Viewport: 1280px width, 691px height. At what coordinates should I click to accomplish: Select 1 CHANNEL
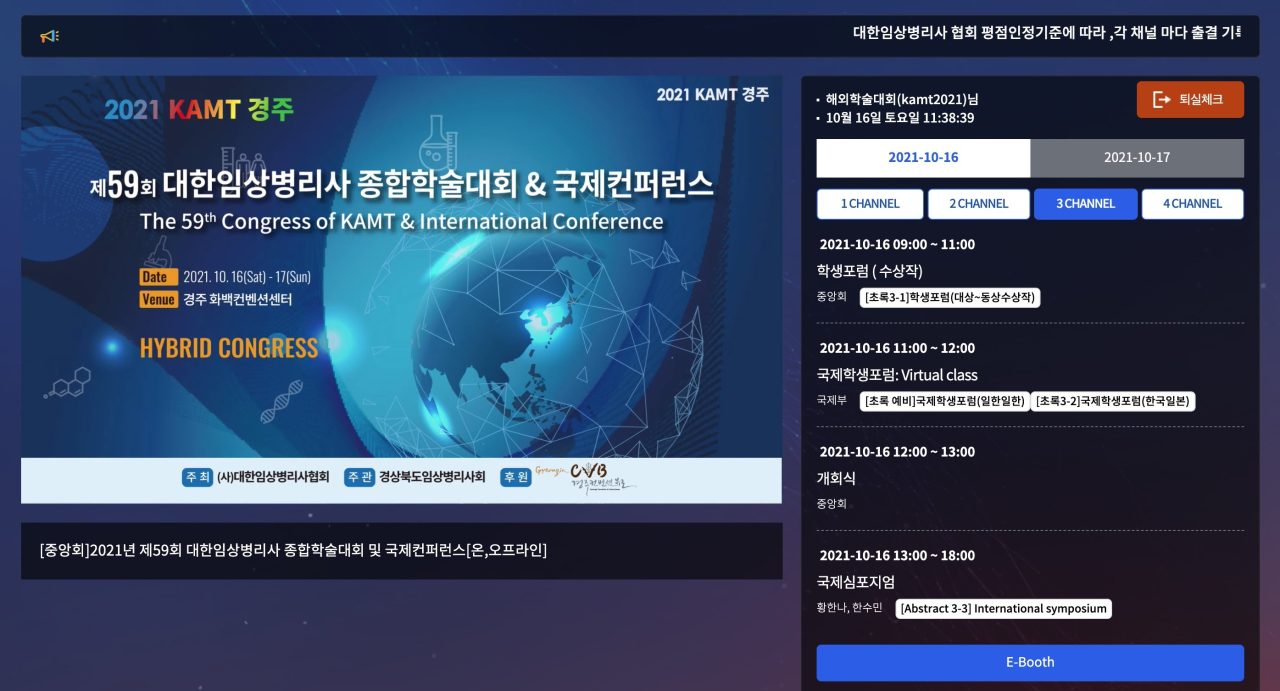pyautogui.click(x=869, y=204)
